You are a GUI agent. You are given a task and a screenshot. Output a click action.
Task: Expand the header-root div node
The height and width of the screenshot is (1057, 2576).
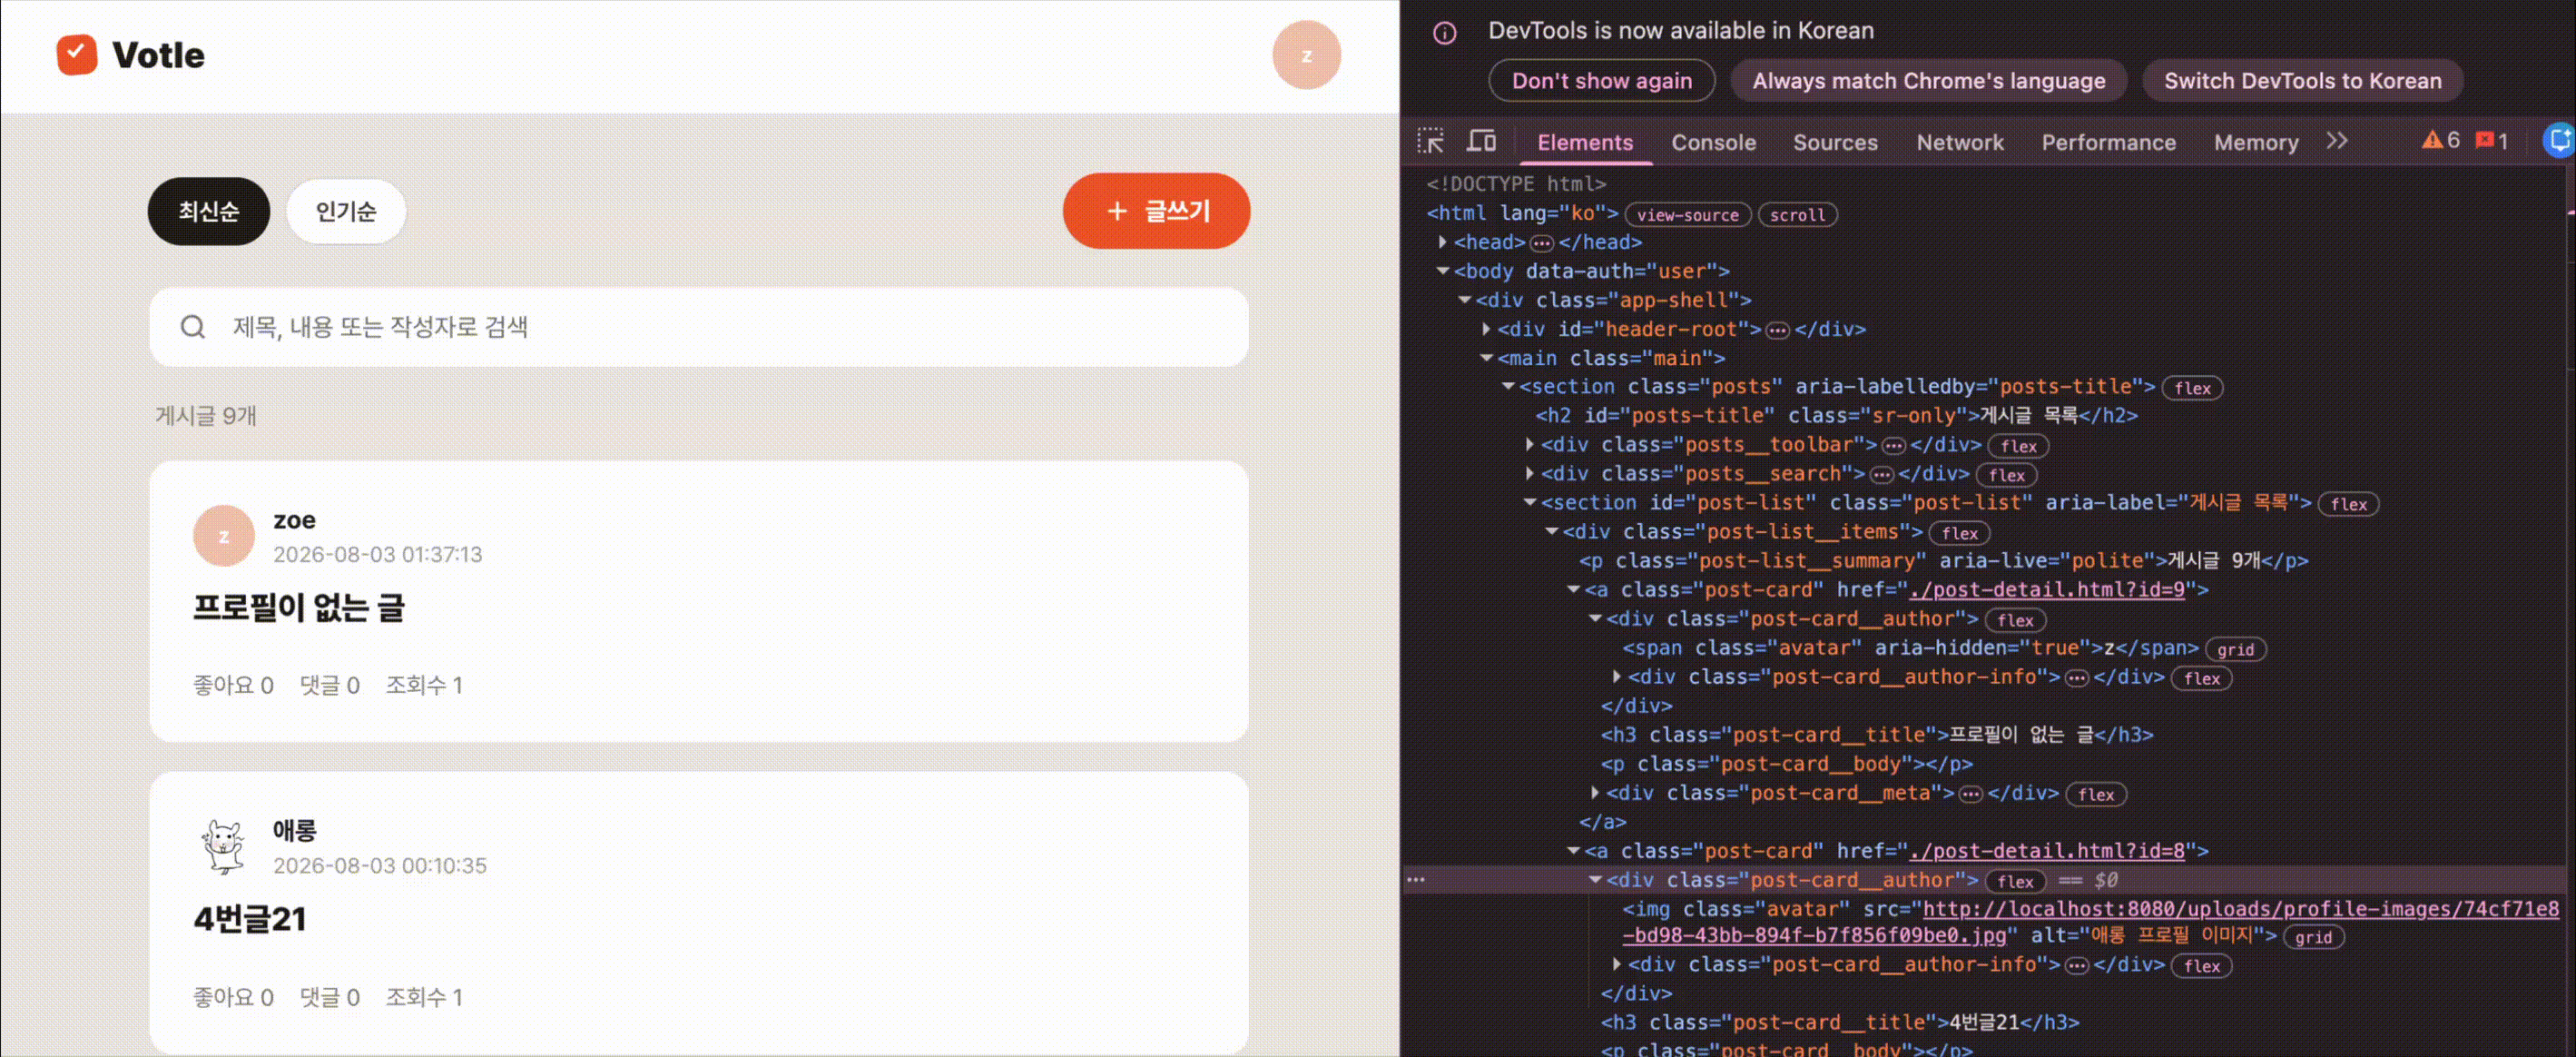click(x=1486, y=329)
